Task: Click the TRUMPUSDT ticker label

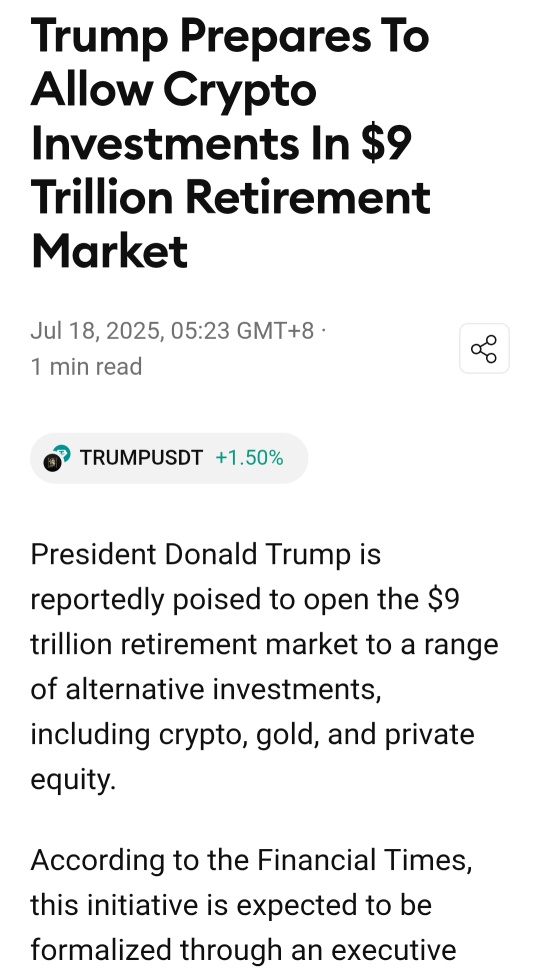Action: tap(141, 458)
